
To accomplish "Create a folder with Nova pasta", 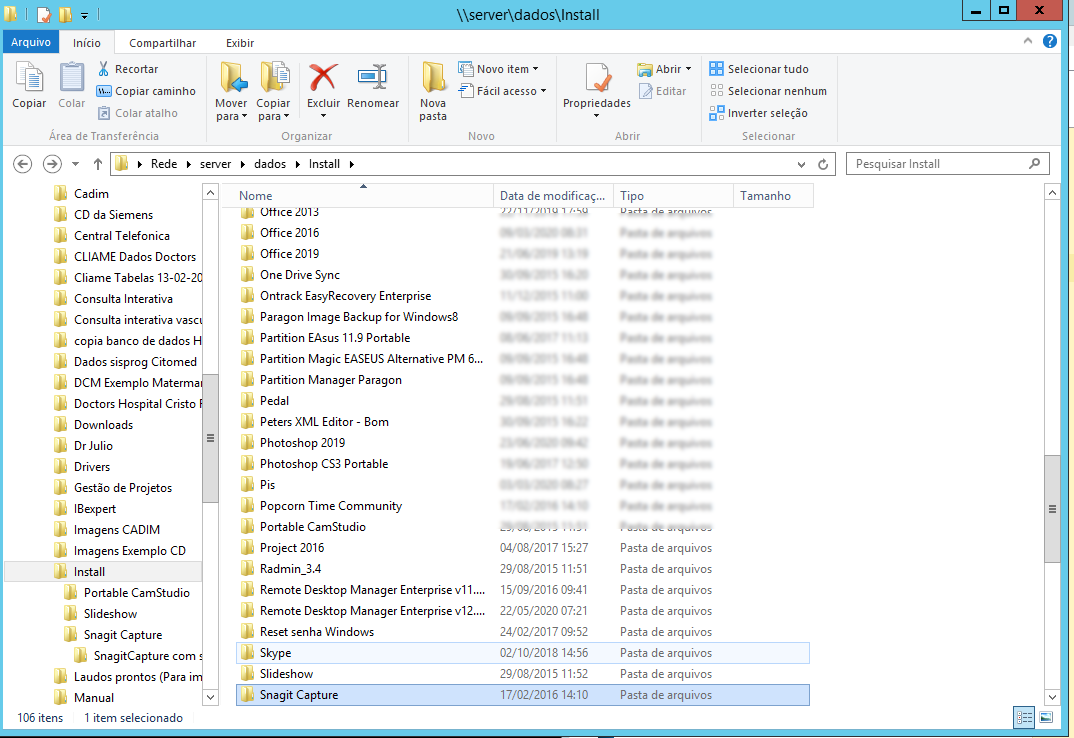I will tap(433, 92).
